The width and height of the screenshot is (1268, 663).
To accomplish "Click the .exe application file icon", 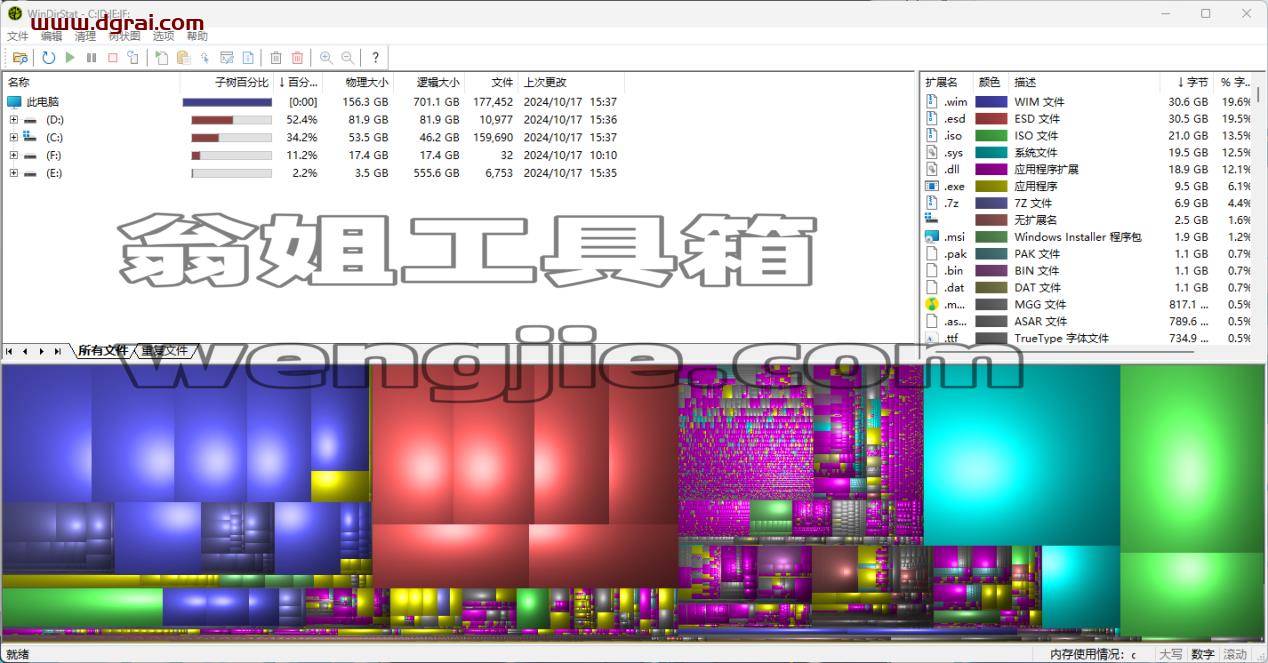I will 932,186.
